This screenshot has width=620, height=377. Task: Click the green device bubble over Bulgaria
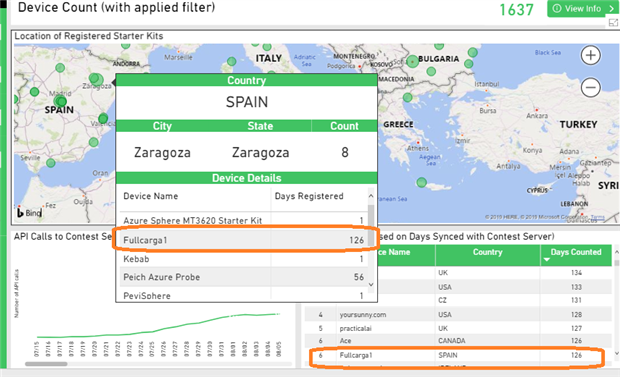412,61
